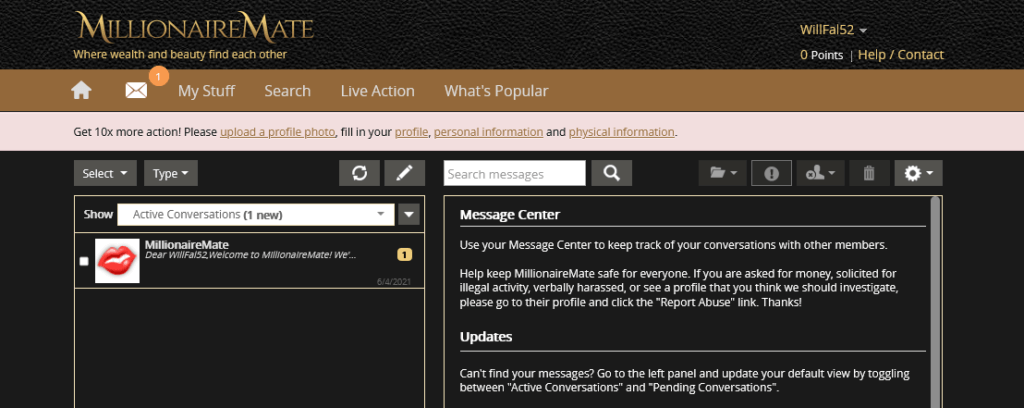Tick the MillionaireMate conversation checkbox

(84, 261)
